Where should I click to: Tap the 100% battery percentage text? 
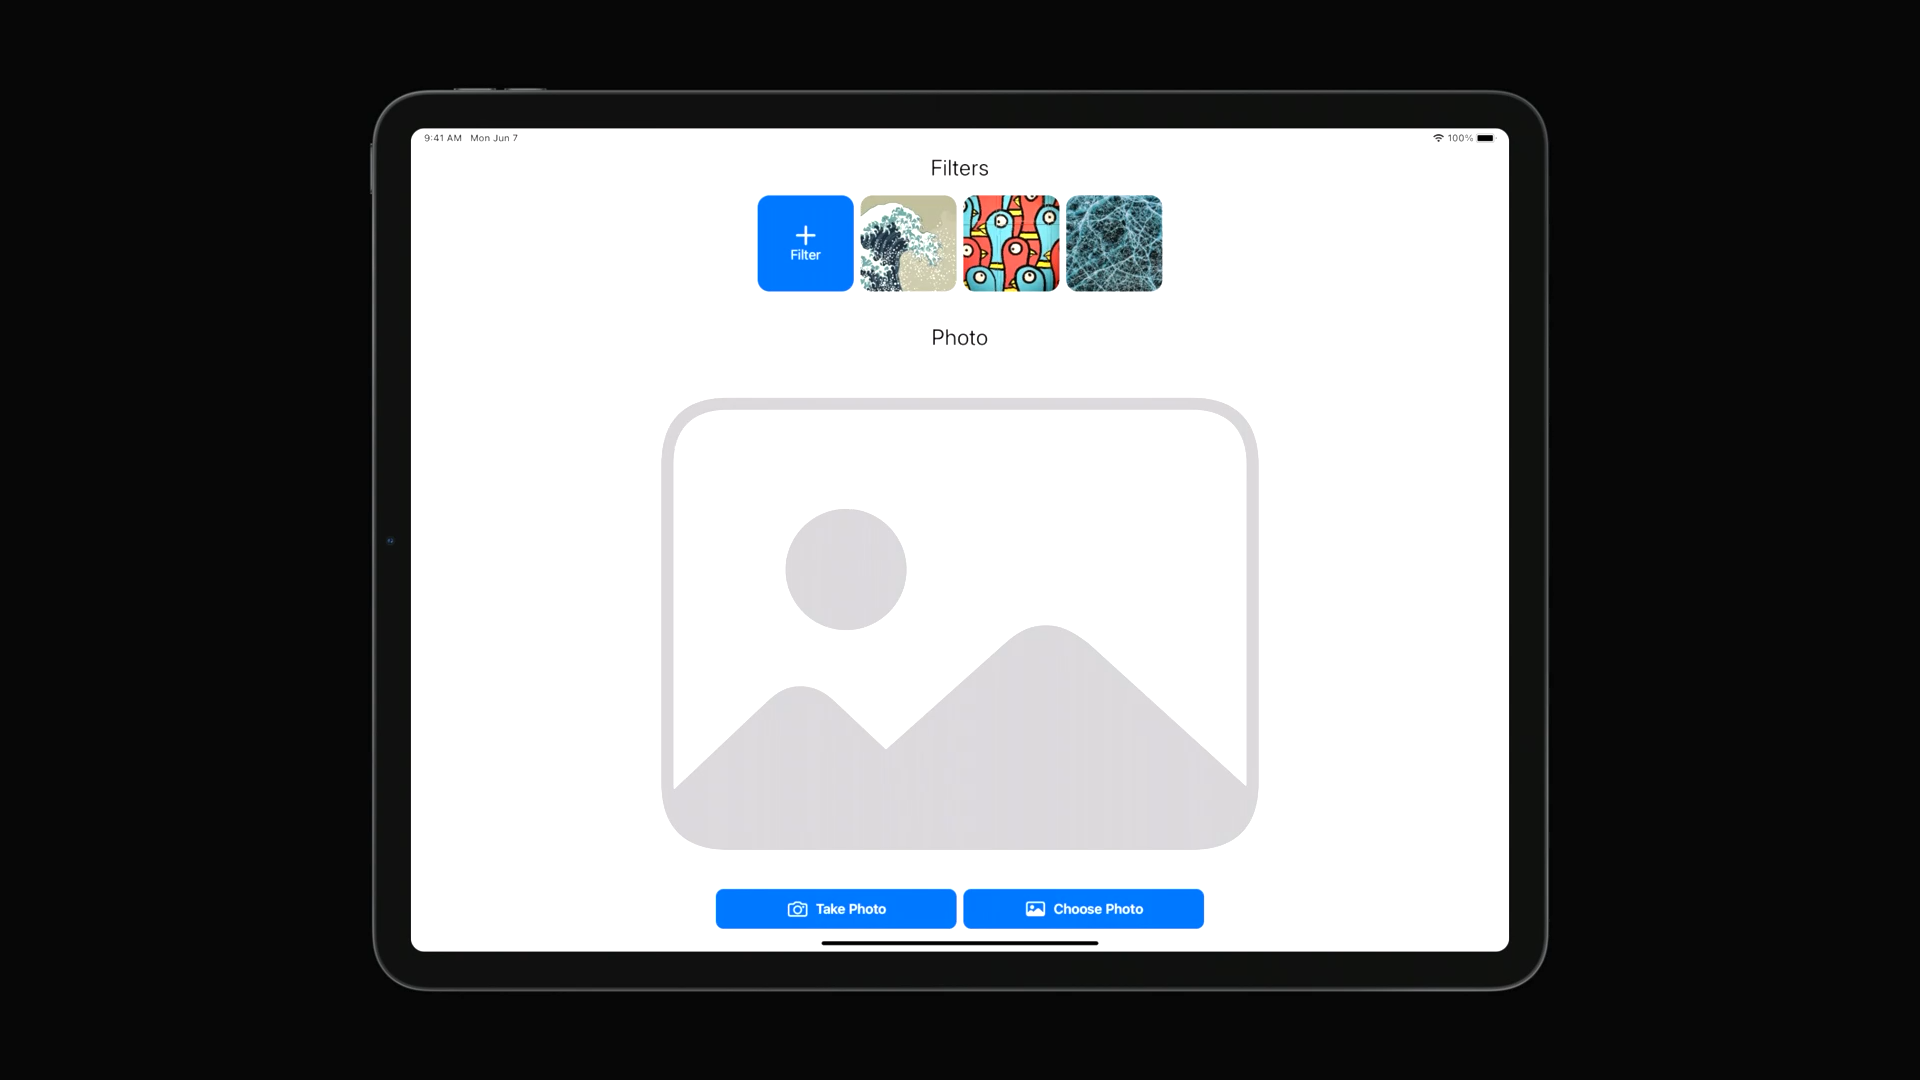click(1460, 138)
